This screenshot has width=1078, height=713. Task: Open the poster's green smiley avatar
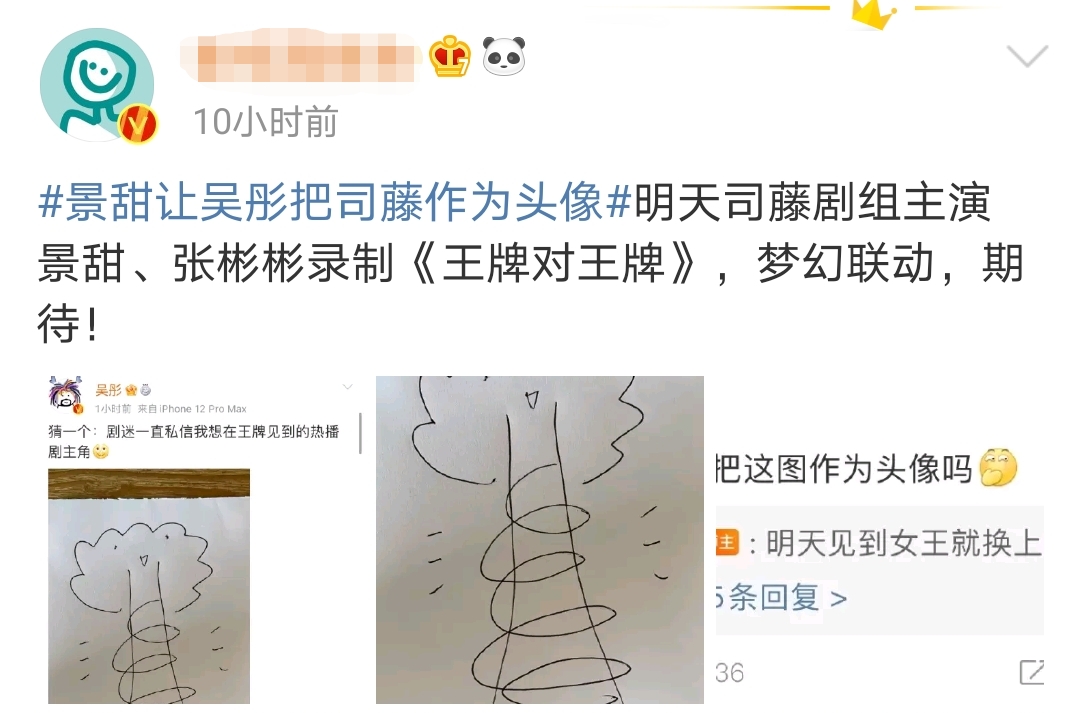tap(97, 85)
